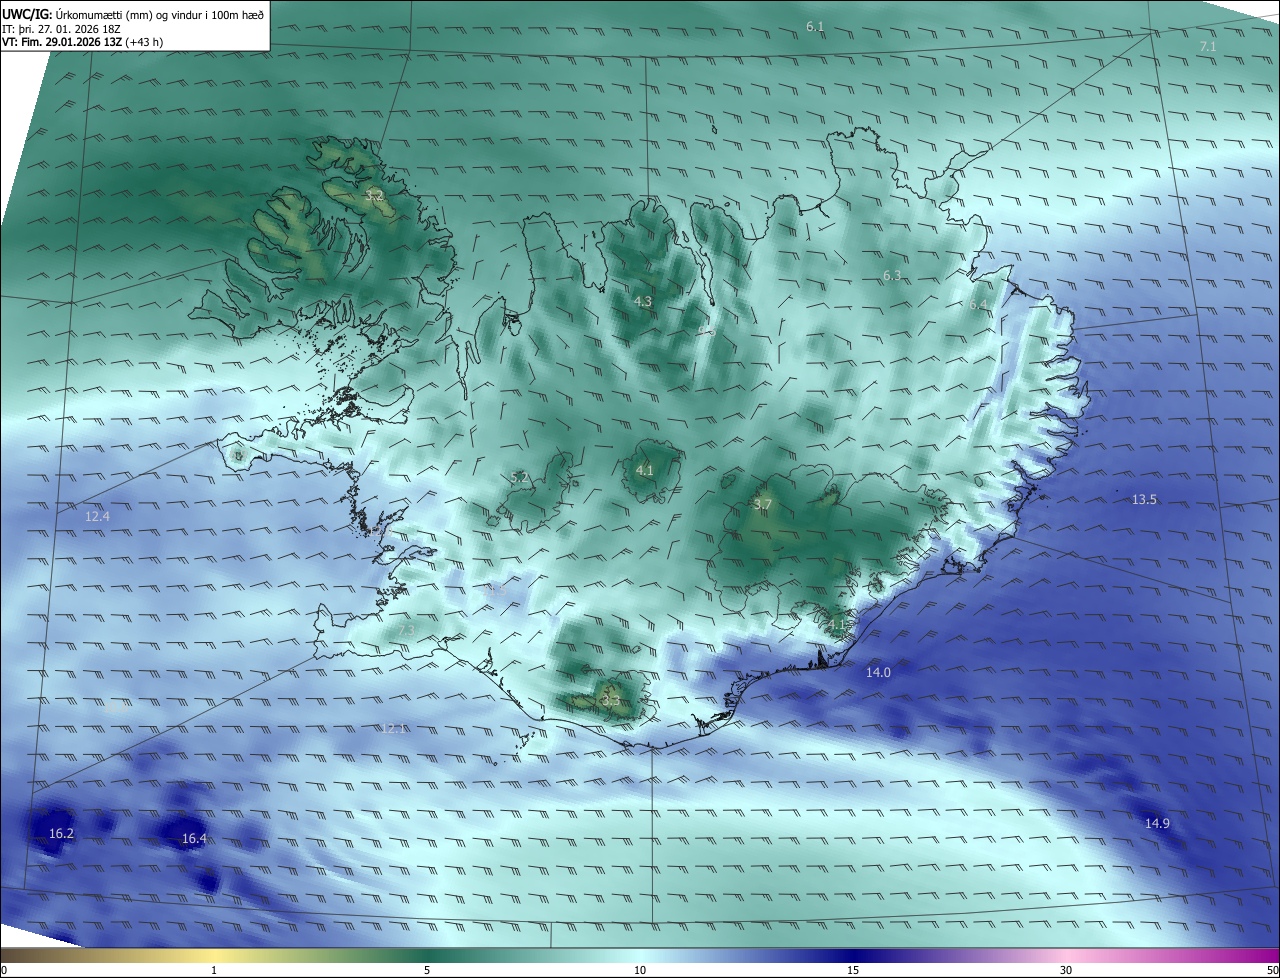Click the map value 6.4
This screenshot has height=978, width=1280.
coord(978,305)
